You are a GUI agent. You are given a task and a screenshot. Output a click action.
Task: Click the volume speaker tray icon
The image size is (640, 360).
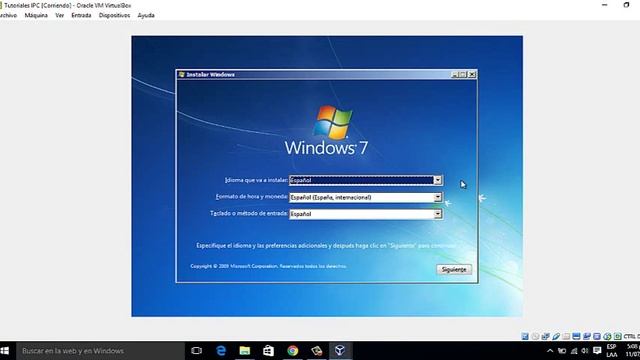pos(585,351)
